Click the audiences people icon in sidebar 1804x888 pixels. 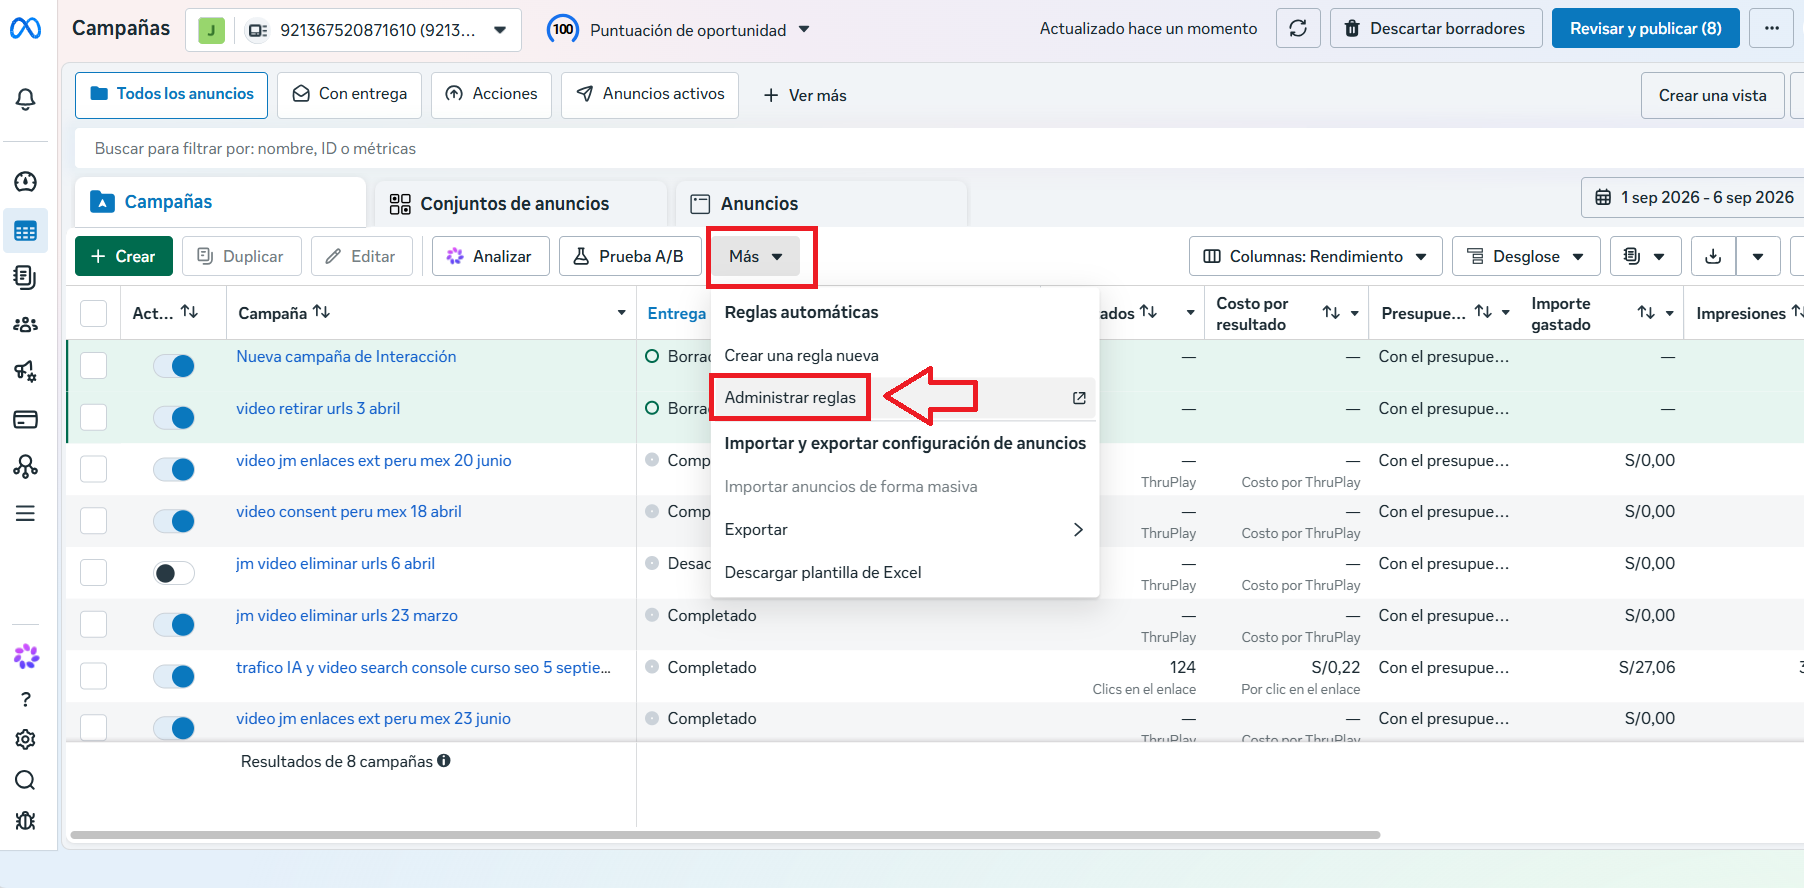(26, 324)
